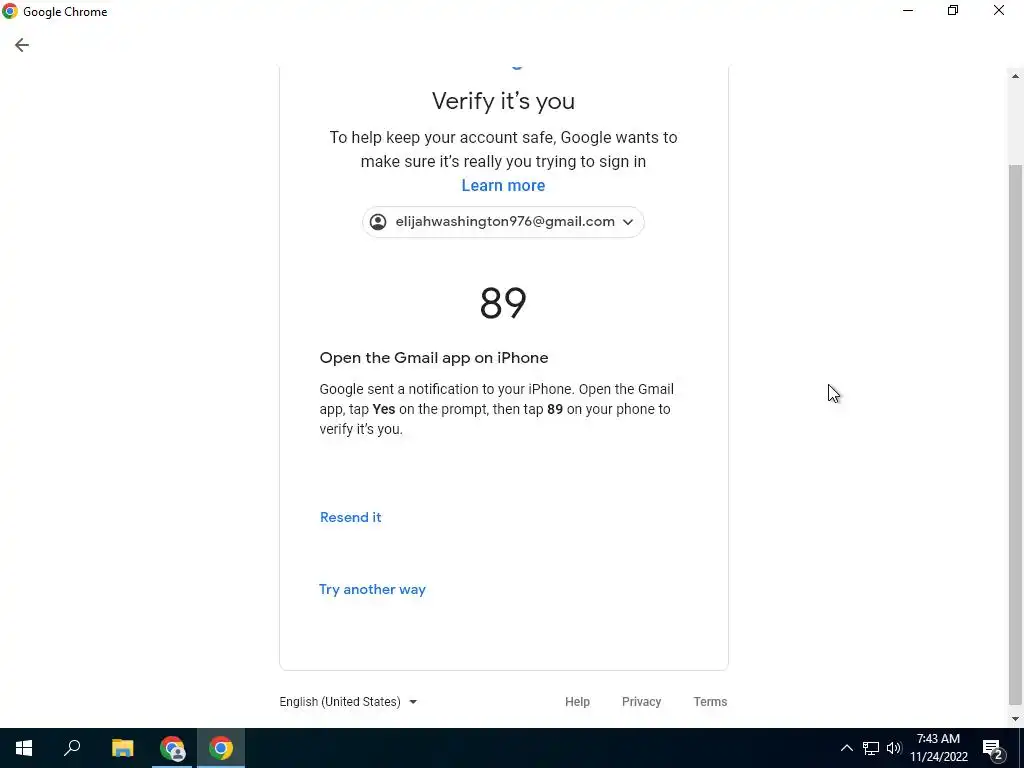Open the Help footer link
The height and width of the screenshot is (768, 1024).
click(577, 701)
